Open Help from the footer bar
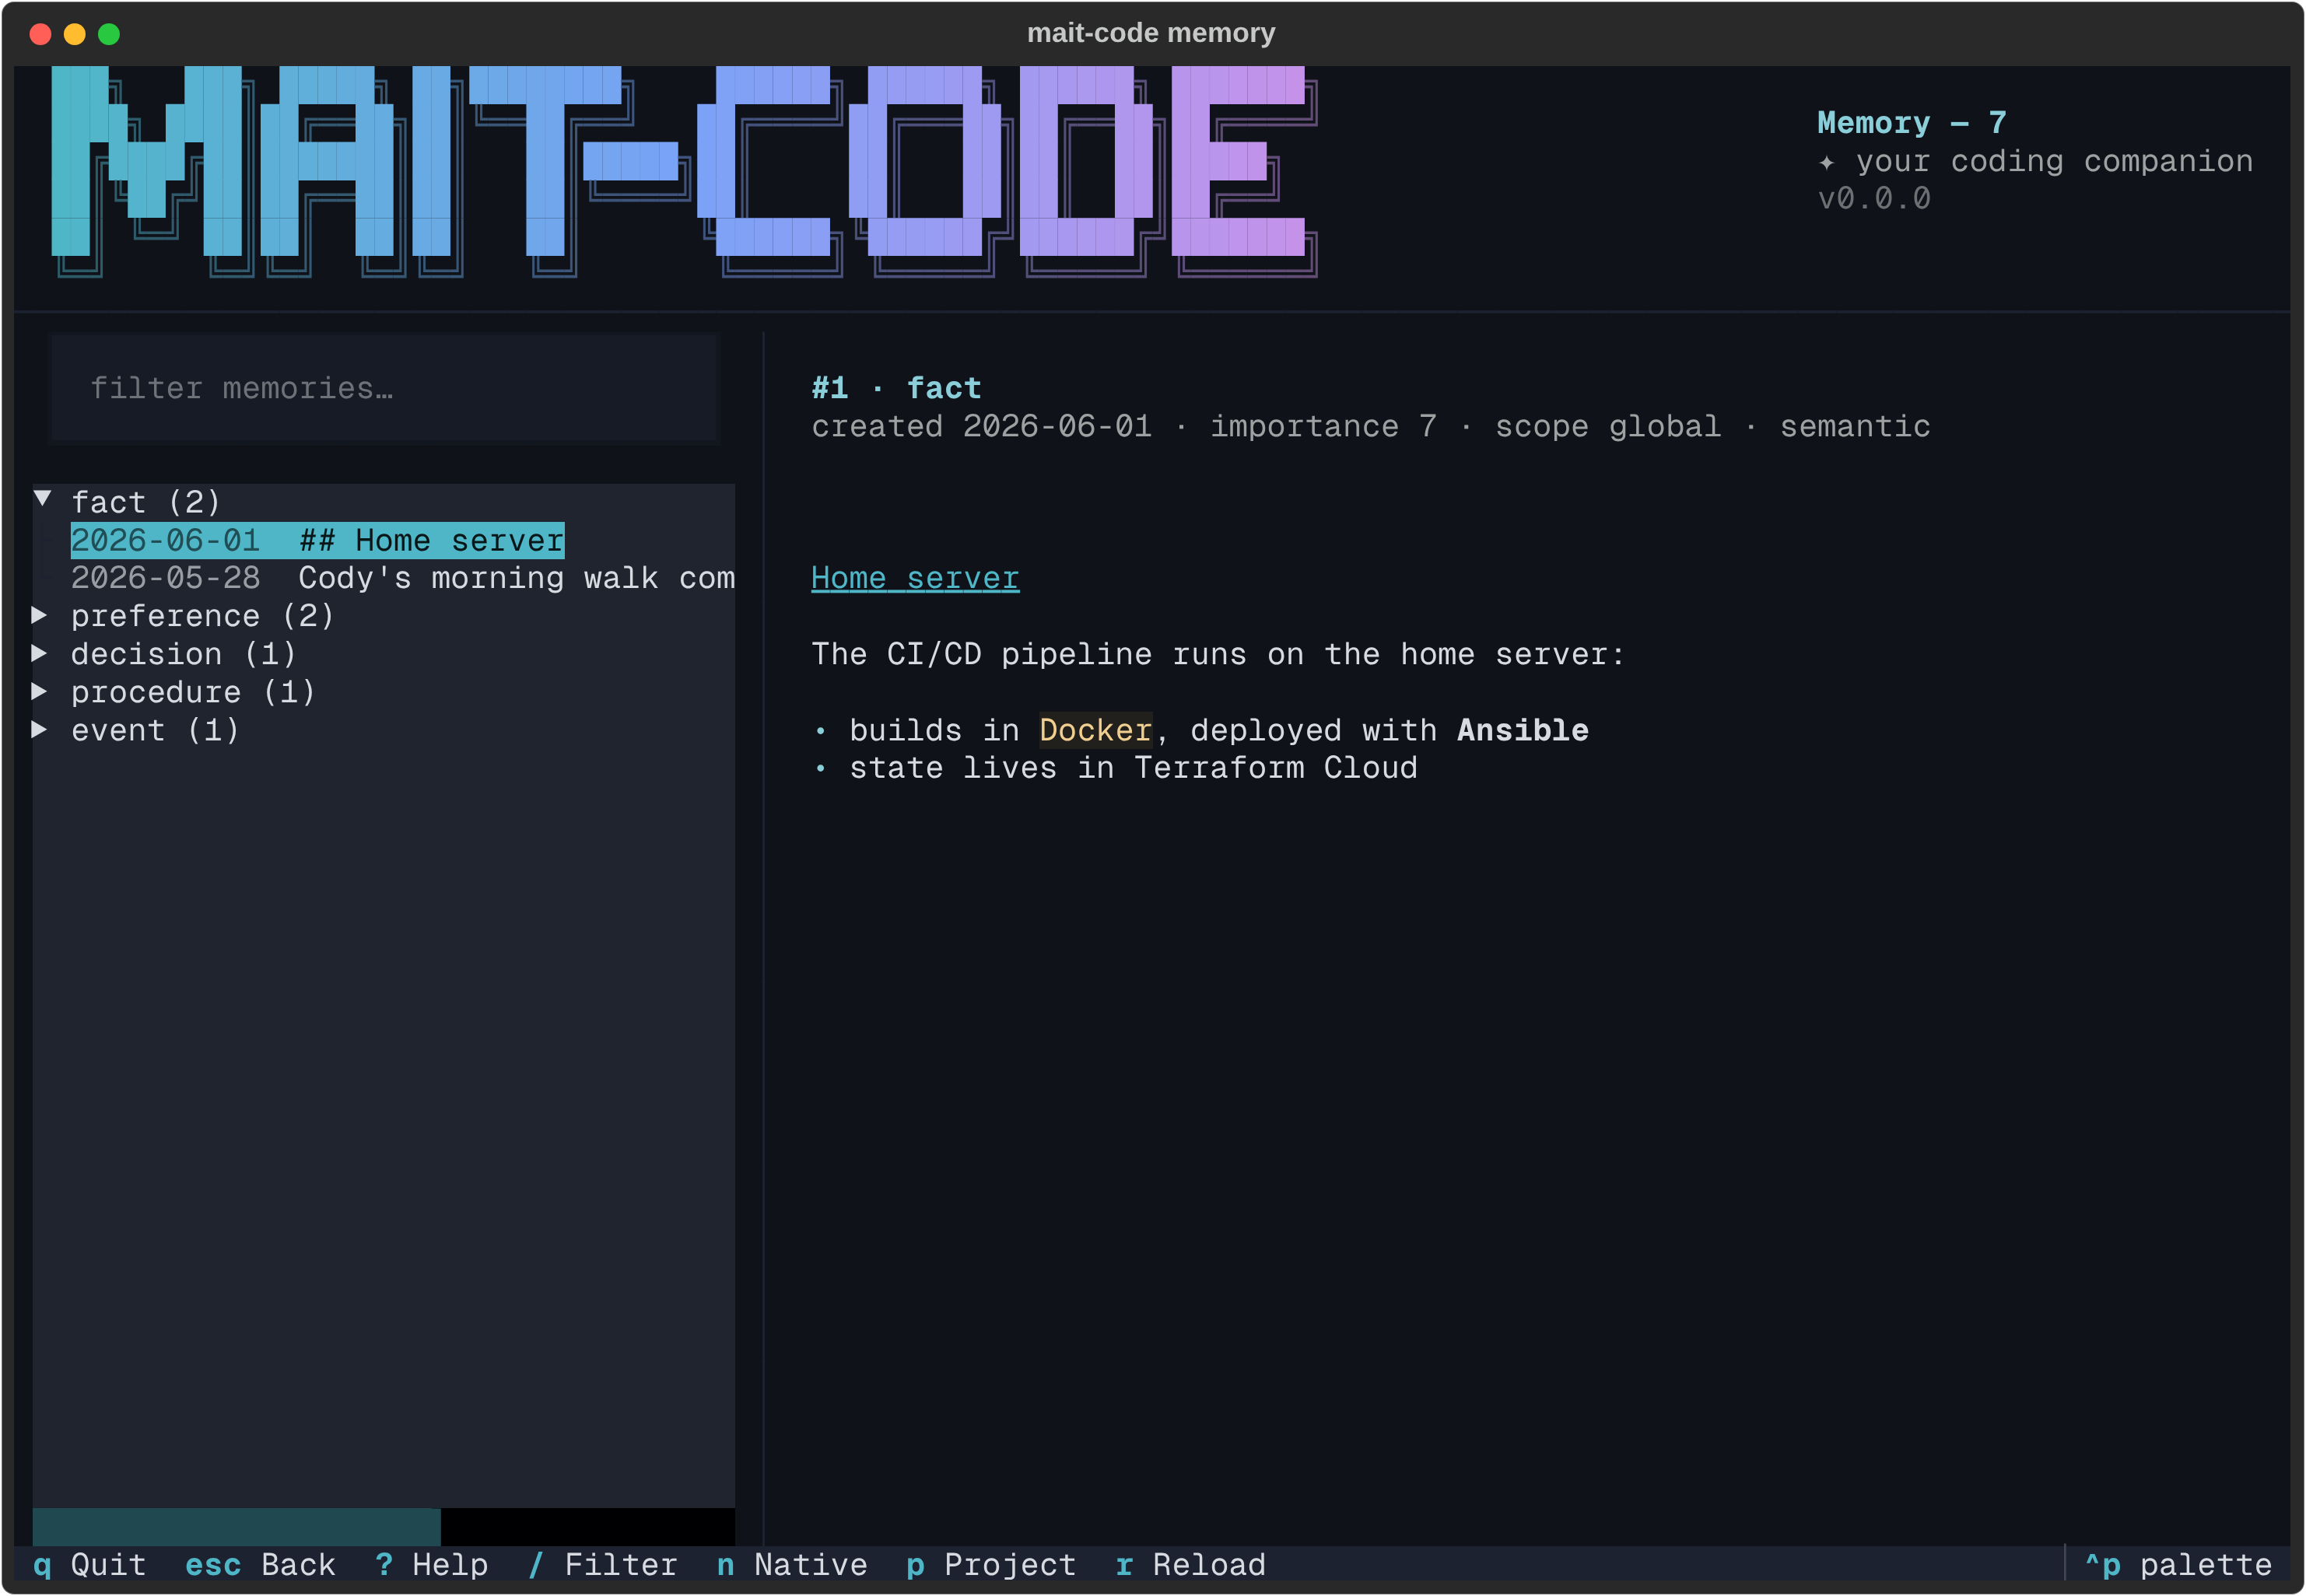 (431, 1565)
